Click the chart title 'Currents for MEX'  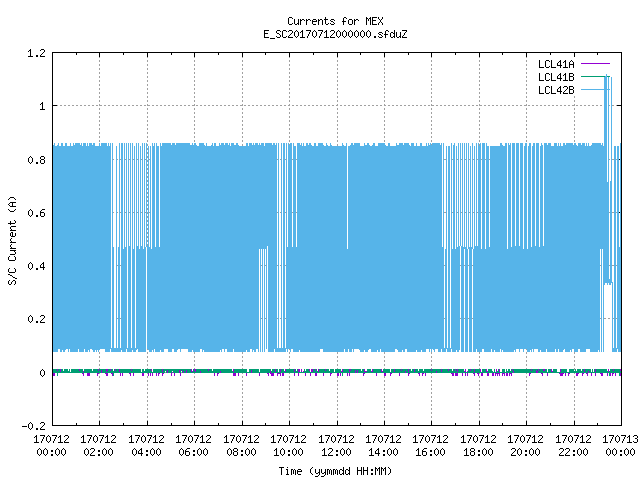coord(335,21)
